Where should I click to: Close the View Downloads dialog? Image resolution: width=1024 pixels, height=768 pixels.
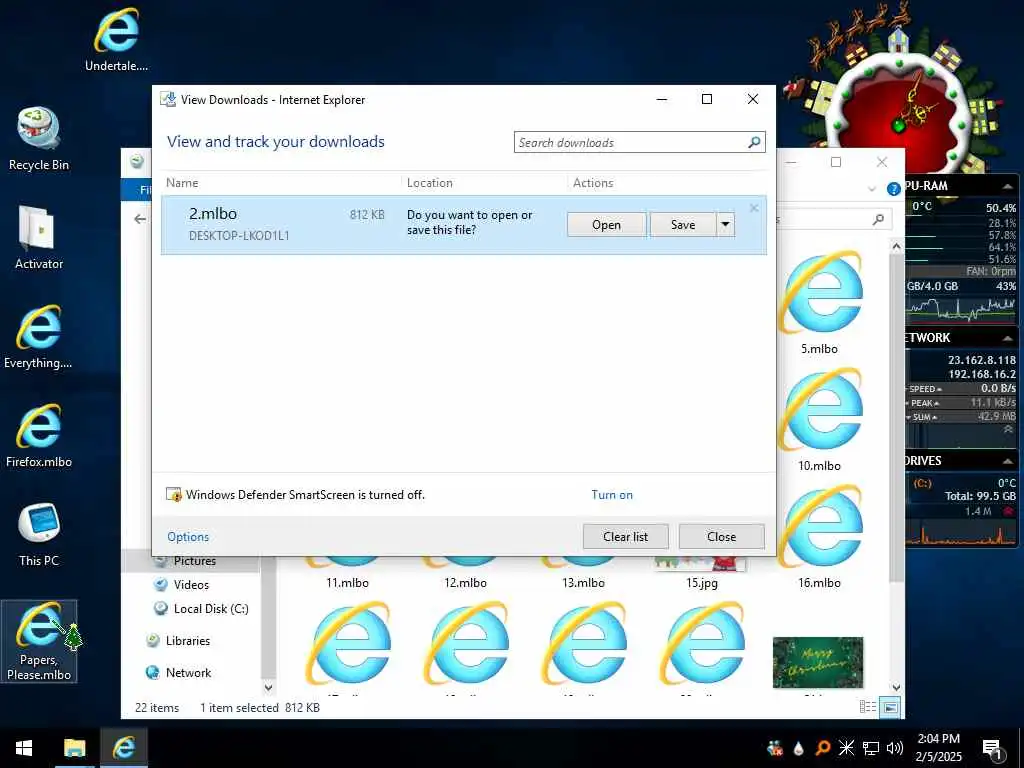coord(722,537)
